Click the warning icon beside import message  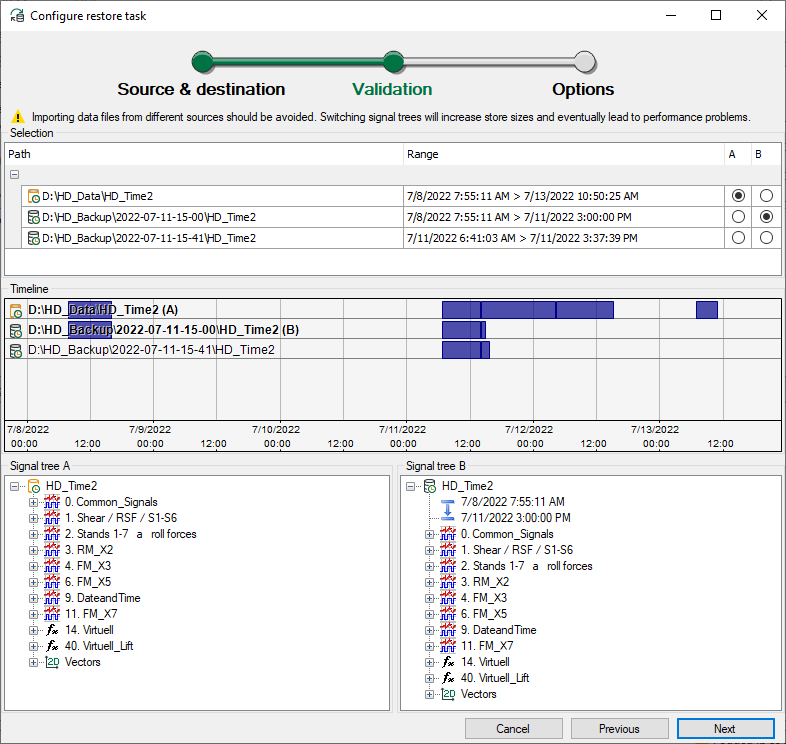pos(17,117)
